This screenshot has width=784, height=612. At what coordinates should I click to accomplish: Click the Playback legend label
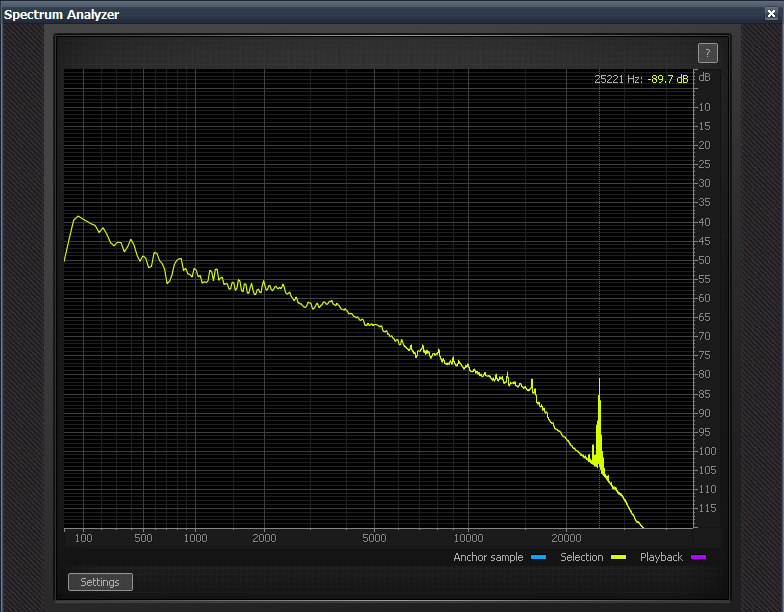pyautogui.click(x=661, y=557)
